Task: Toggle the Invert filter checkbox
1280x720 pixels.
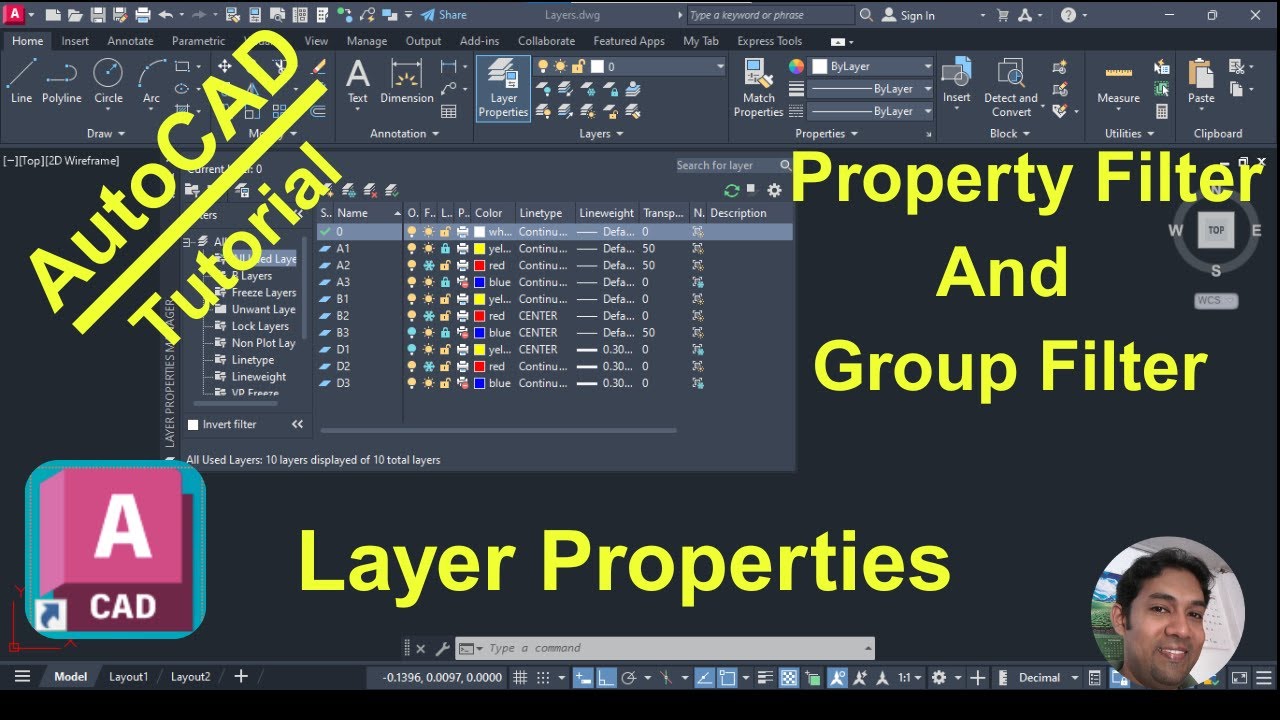Action: click(x=194, y=424)
